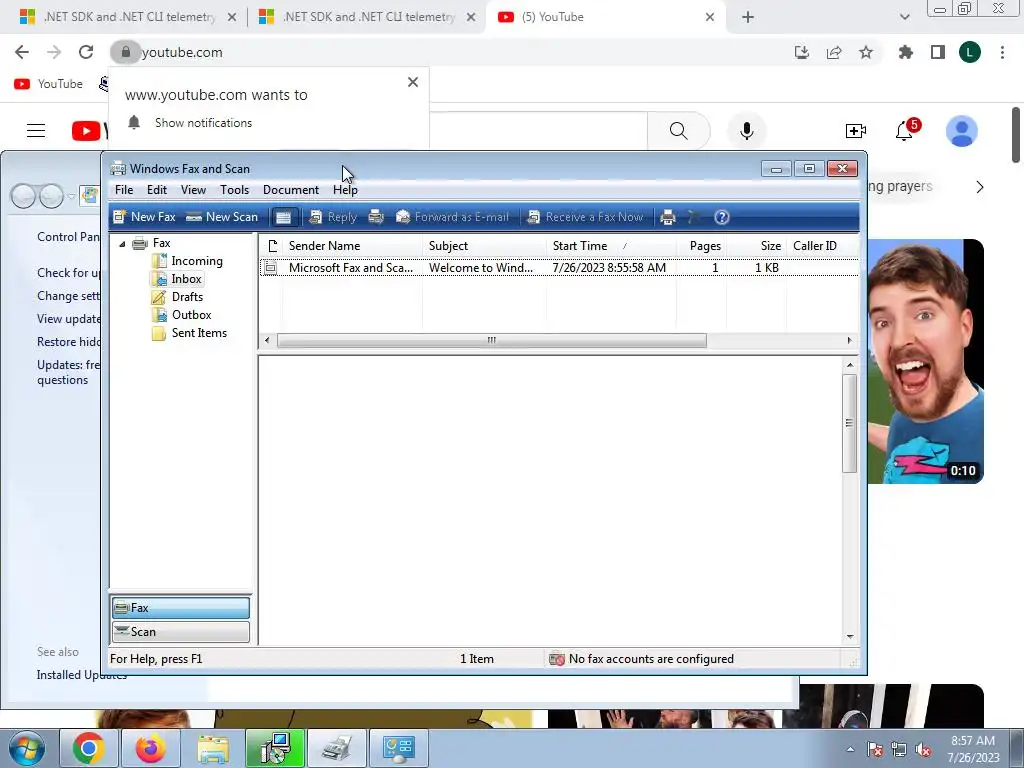
Task: Click the YouTube voice search microphone
Action: (x=746, y=131)
